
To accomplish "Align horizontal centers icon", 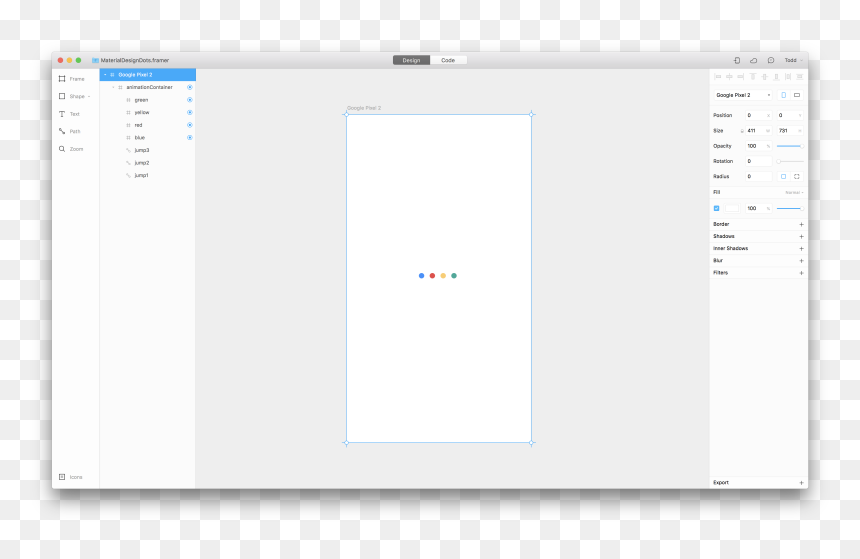I will coord(729,77).
